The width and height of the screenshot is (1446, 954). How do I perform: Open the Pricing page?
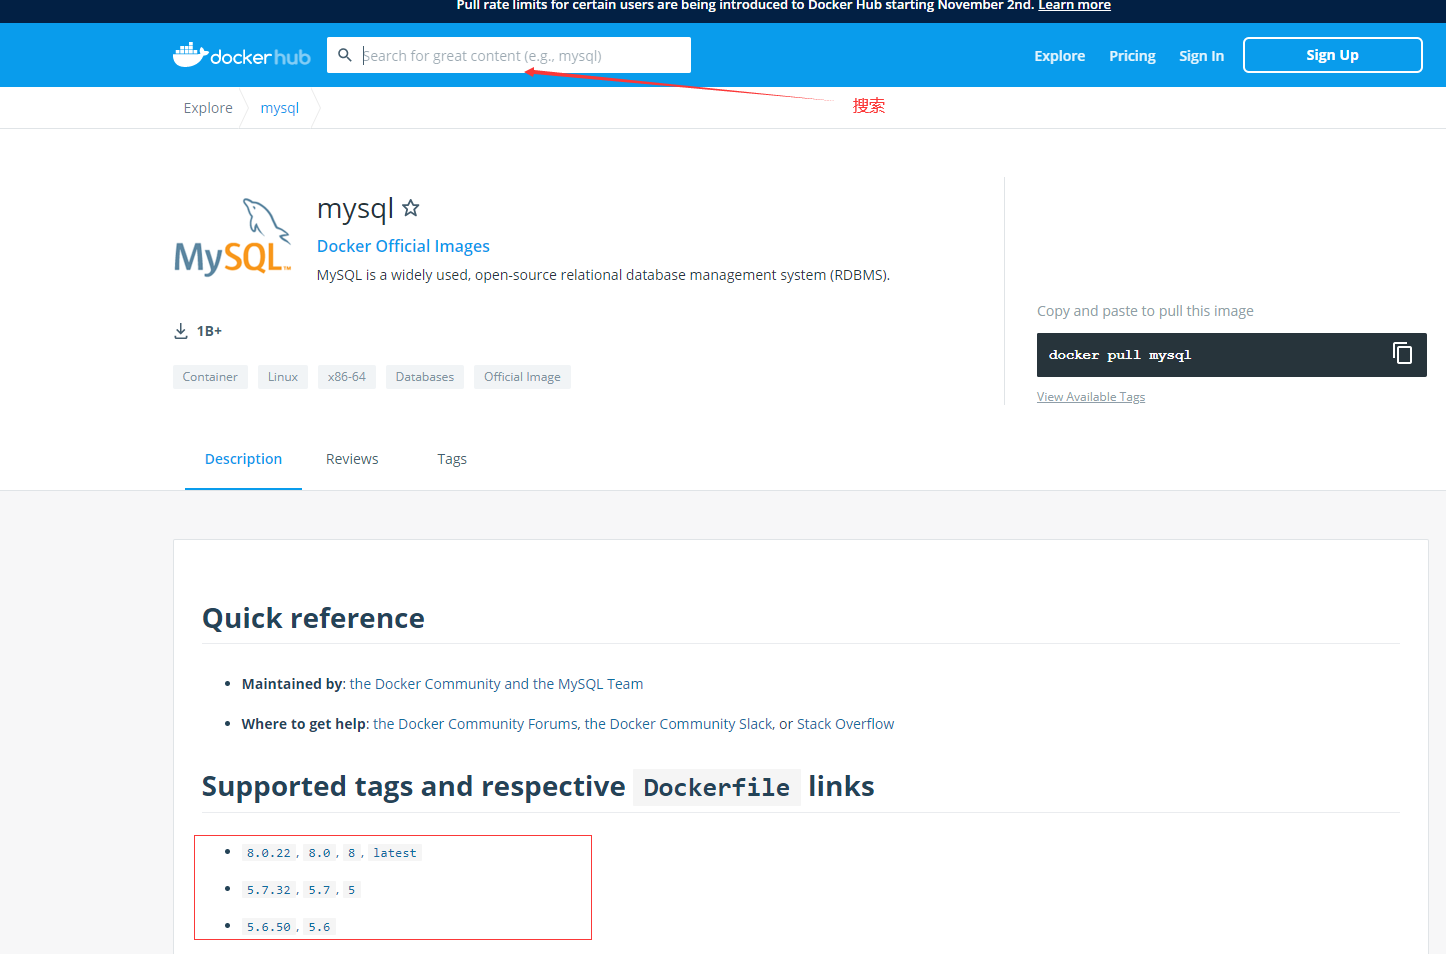tap(1131, 56)
